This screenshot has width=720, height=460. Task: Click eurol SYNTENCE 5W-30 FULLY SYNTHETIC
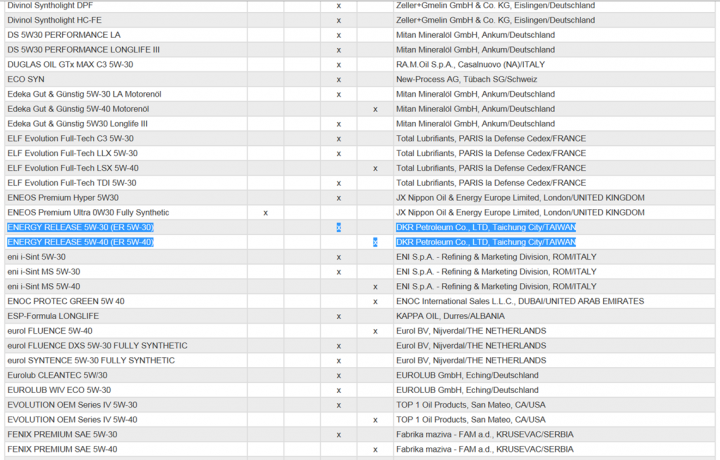(91, 360)
